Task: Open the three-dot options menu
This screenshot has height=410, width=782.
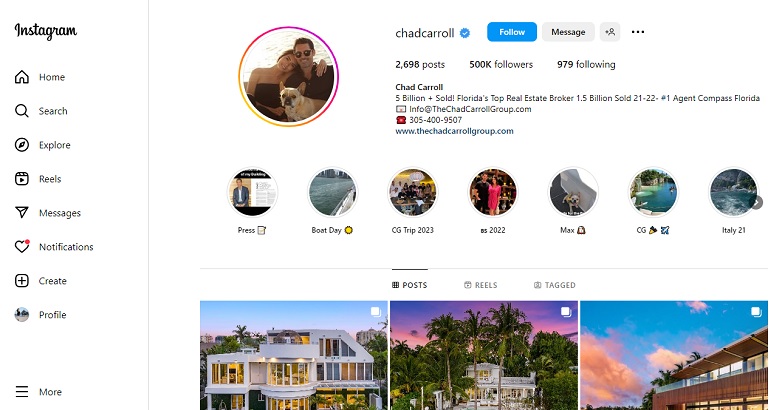Action: coord(638,32)
